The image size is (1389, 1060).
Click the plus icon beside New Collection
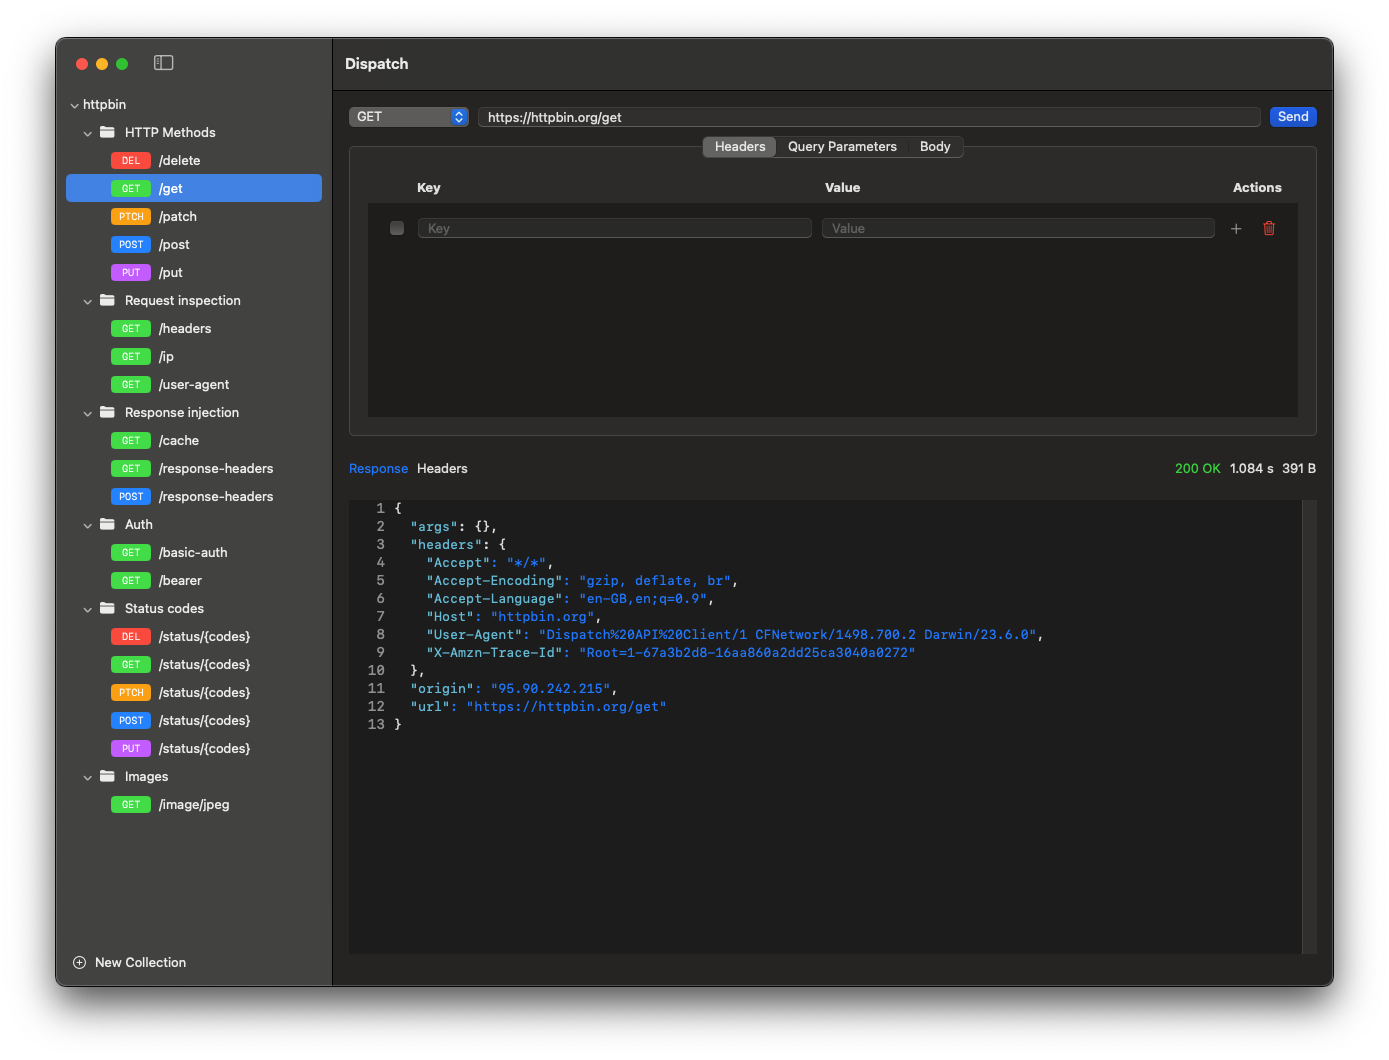80,962
